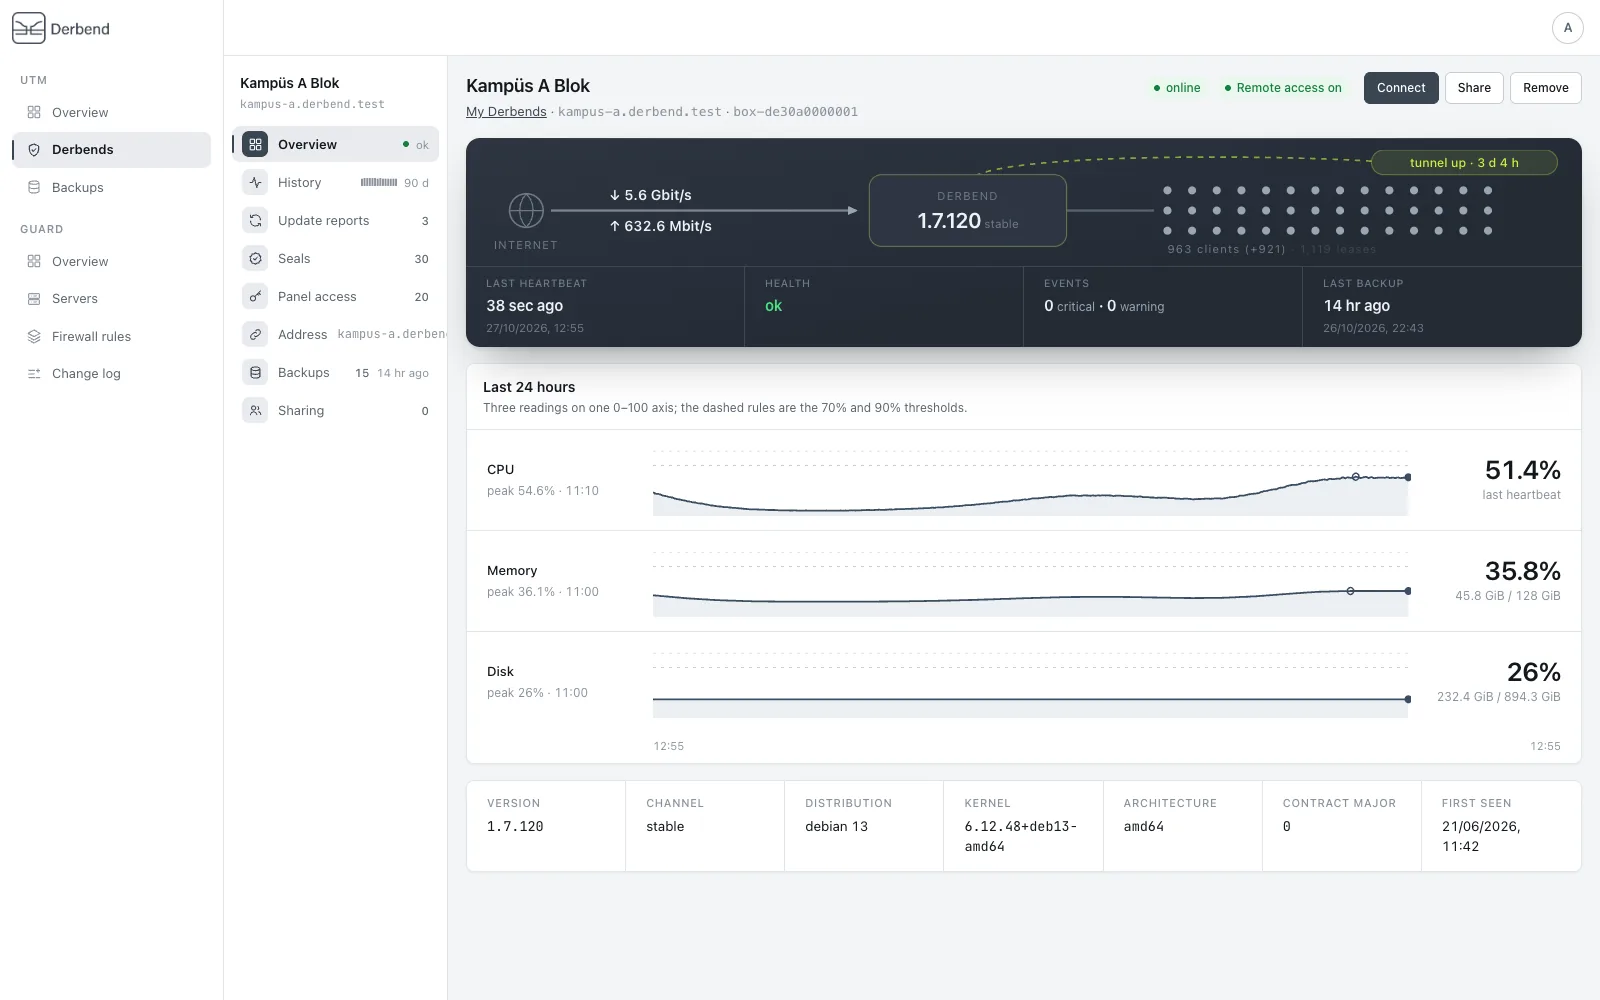
Task: Go to Servers under Guard
Action: click(112, 299)
